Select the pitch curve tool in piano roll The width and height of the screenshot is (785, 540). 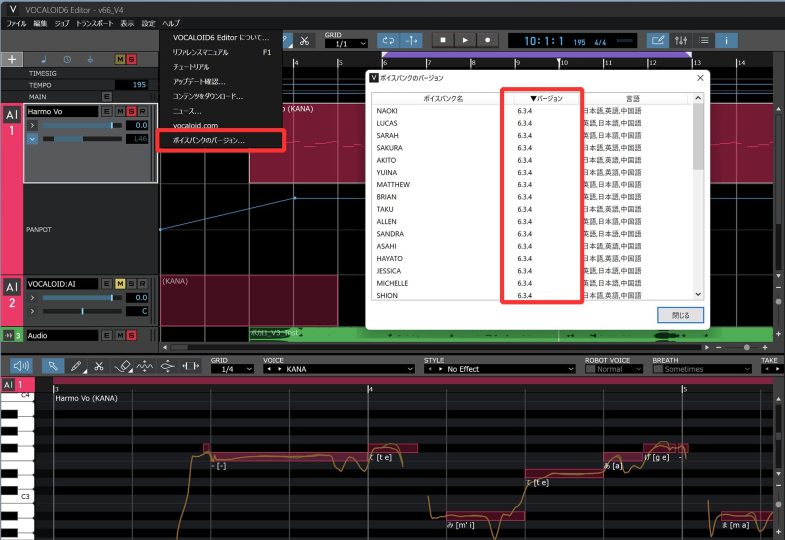pyautogui.click(x=145, y=366)
